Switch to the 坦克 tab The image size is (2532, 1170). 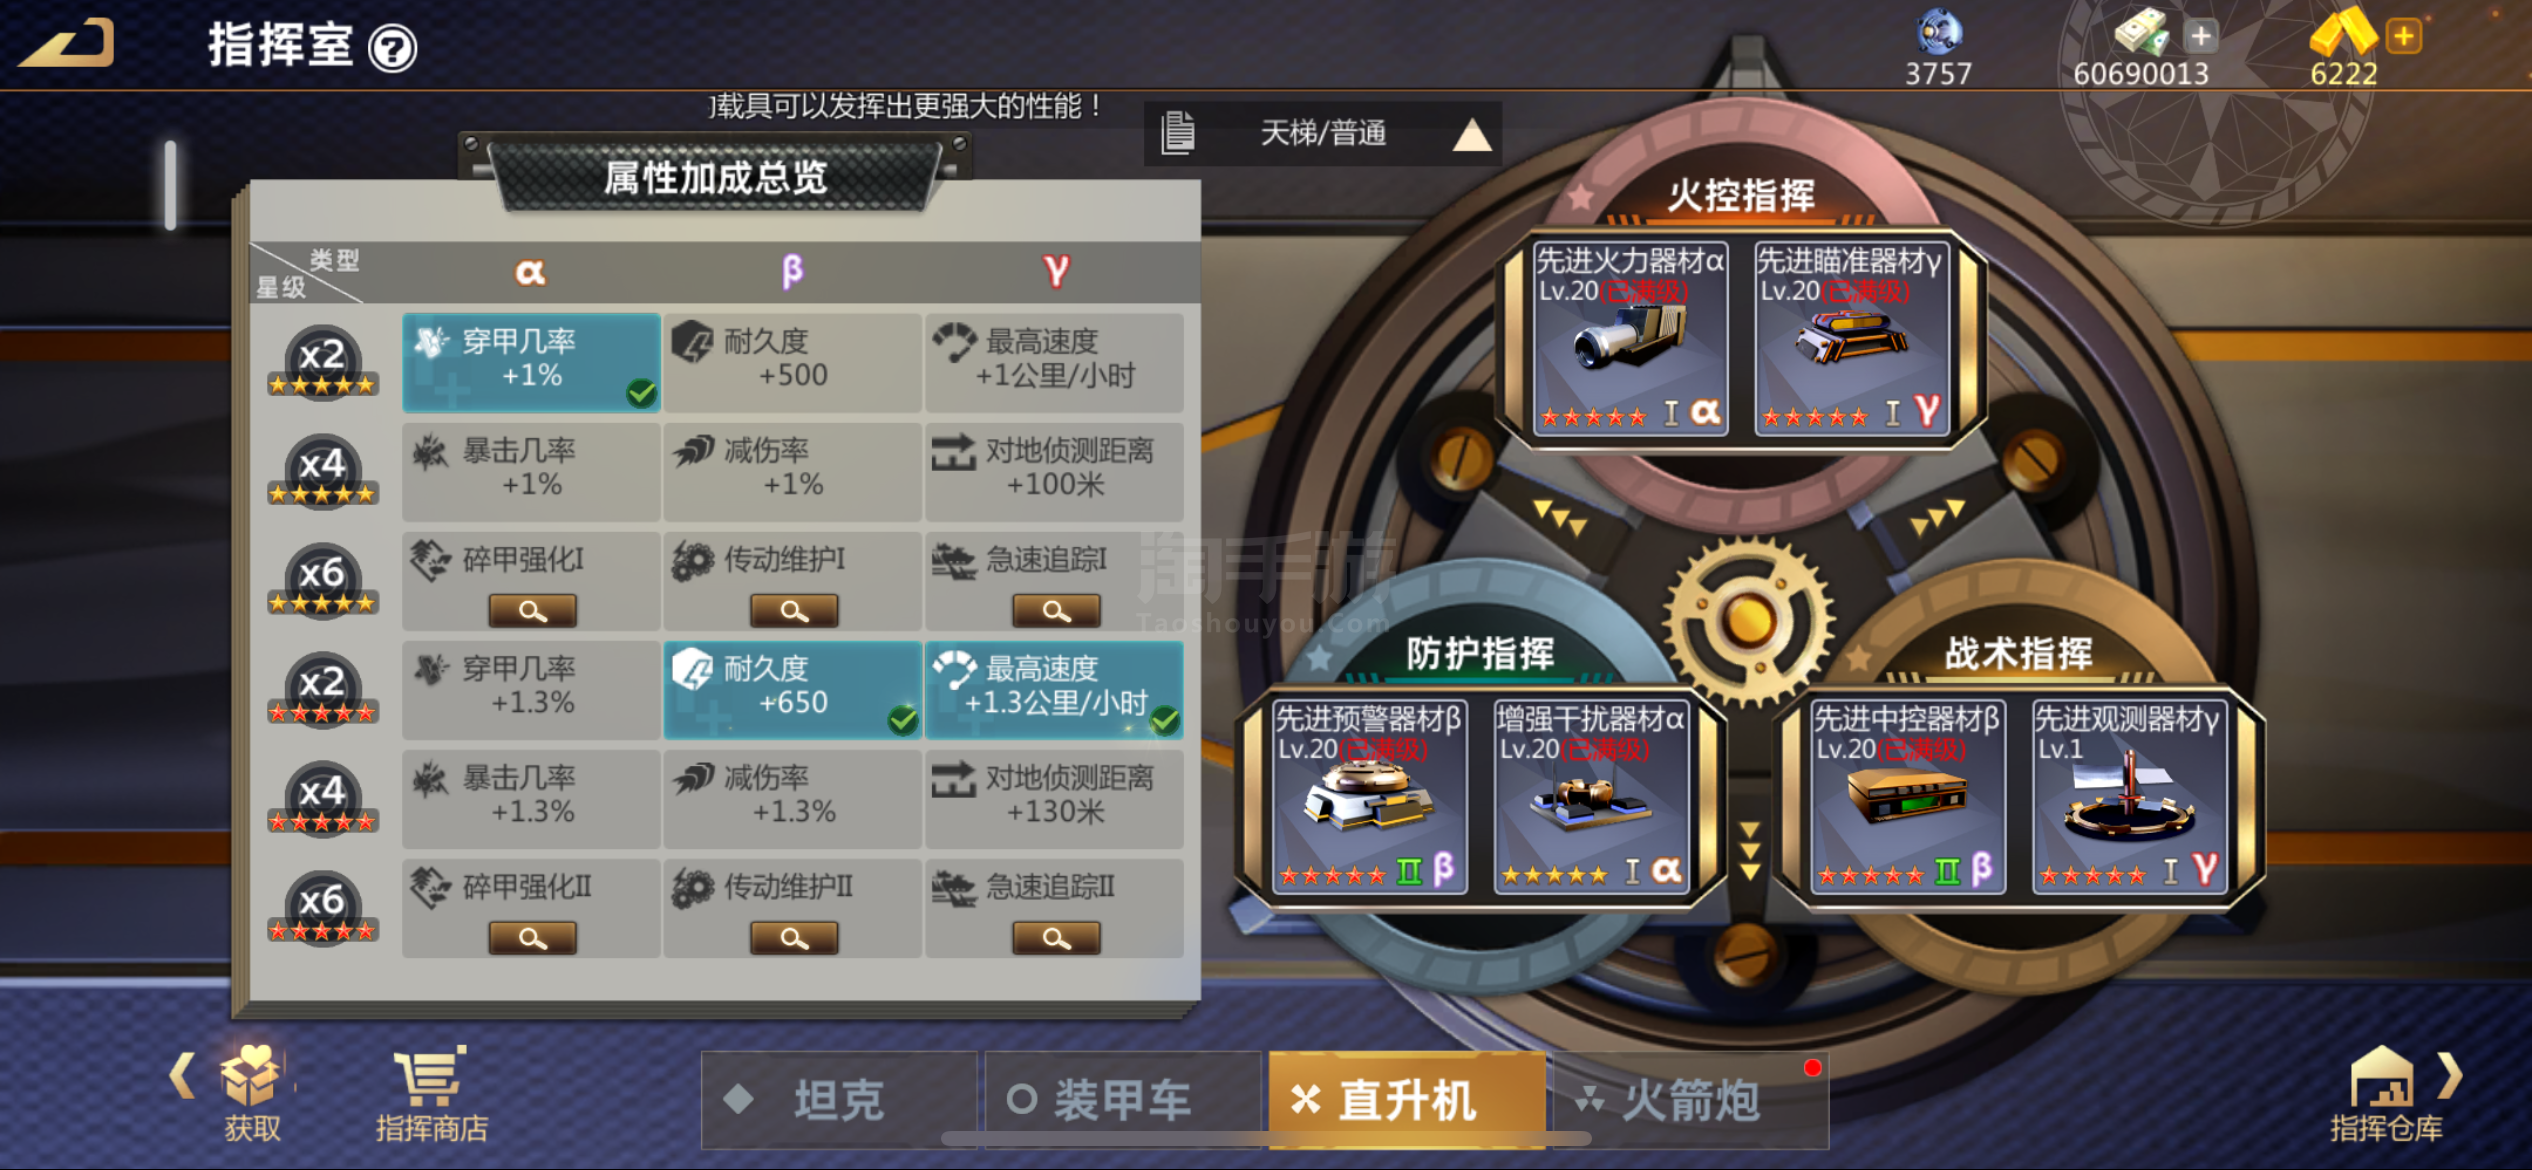tap(839, 1099)
